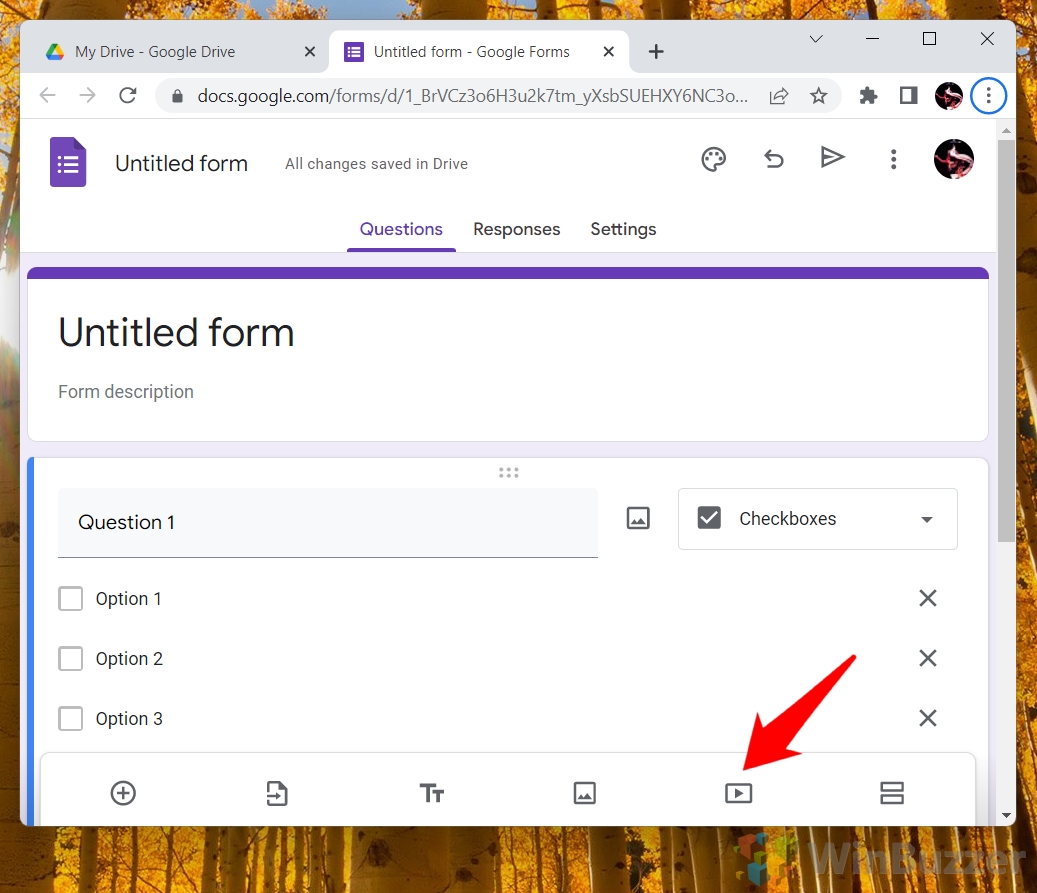Go back in browser history
1037x893 pixels.
(48, 96)
